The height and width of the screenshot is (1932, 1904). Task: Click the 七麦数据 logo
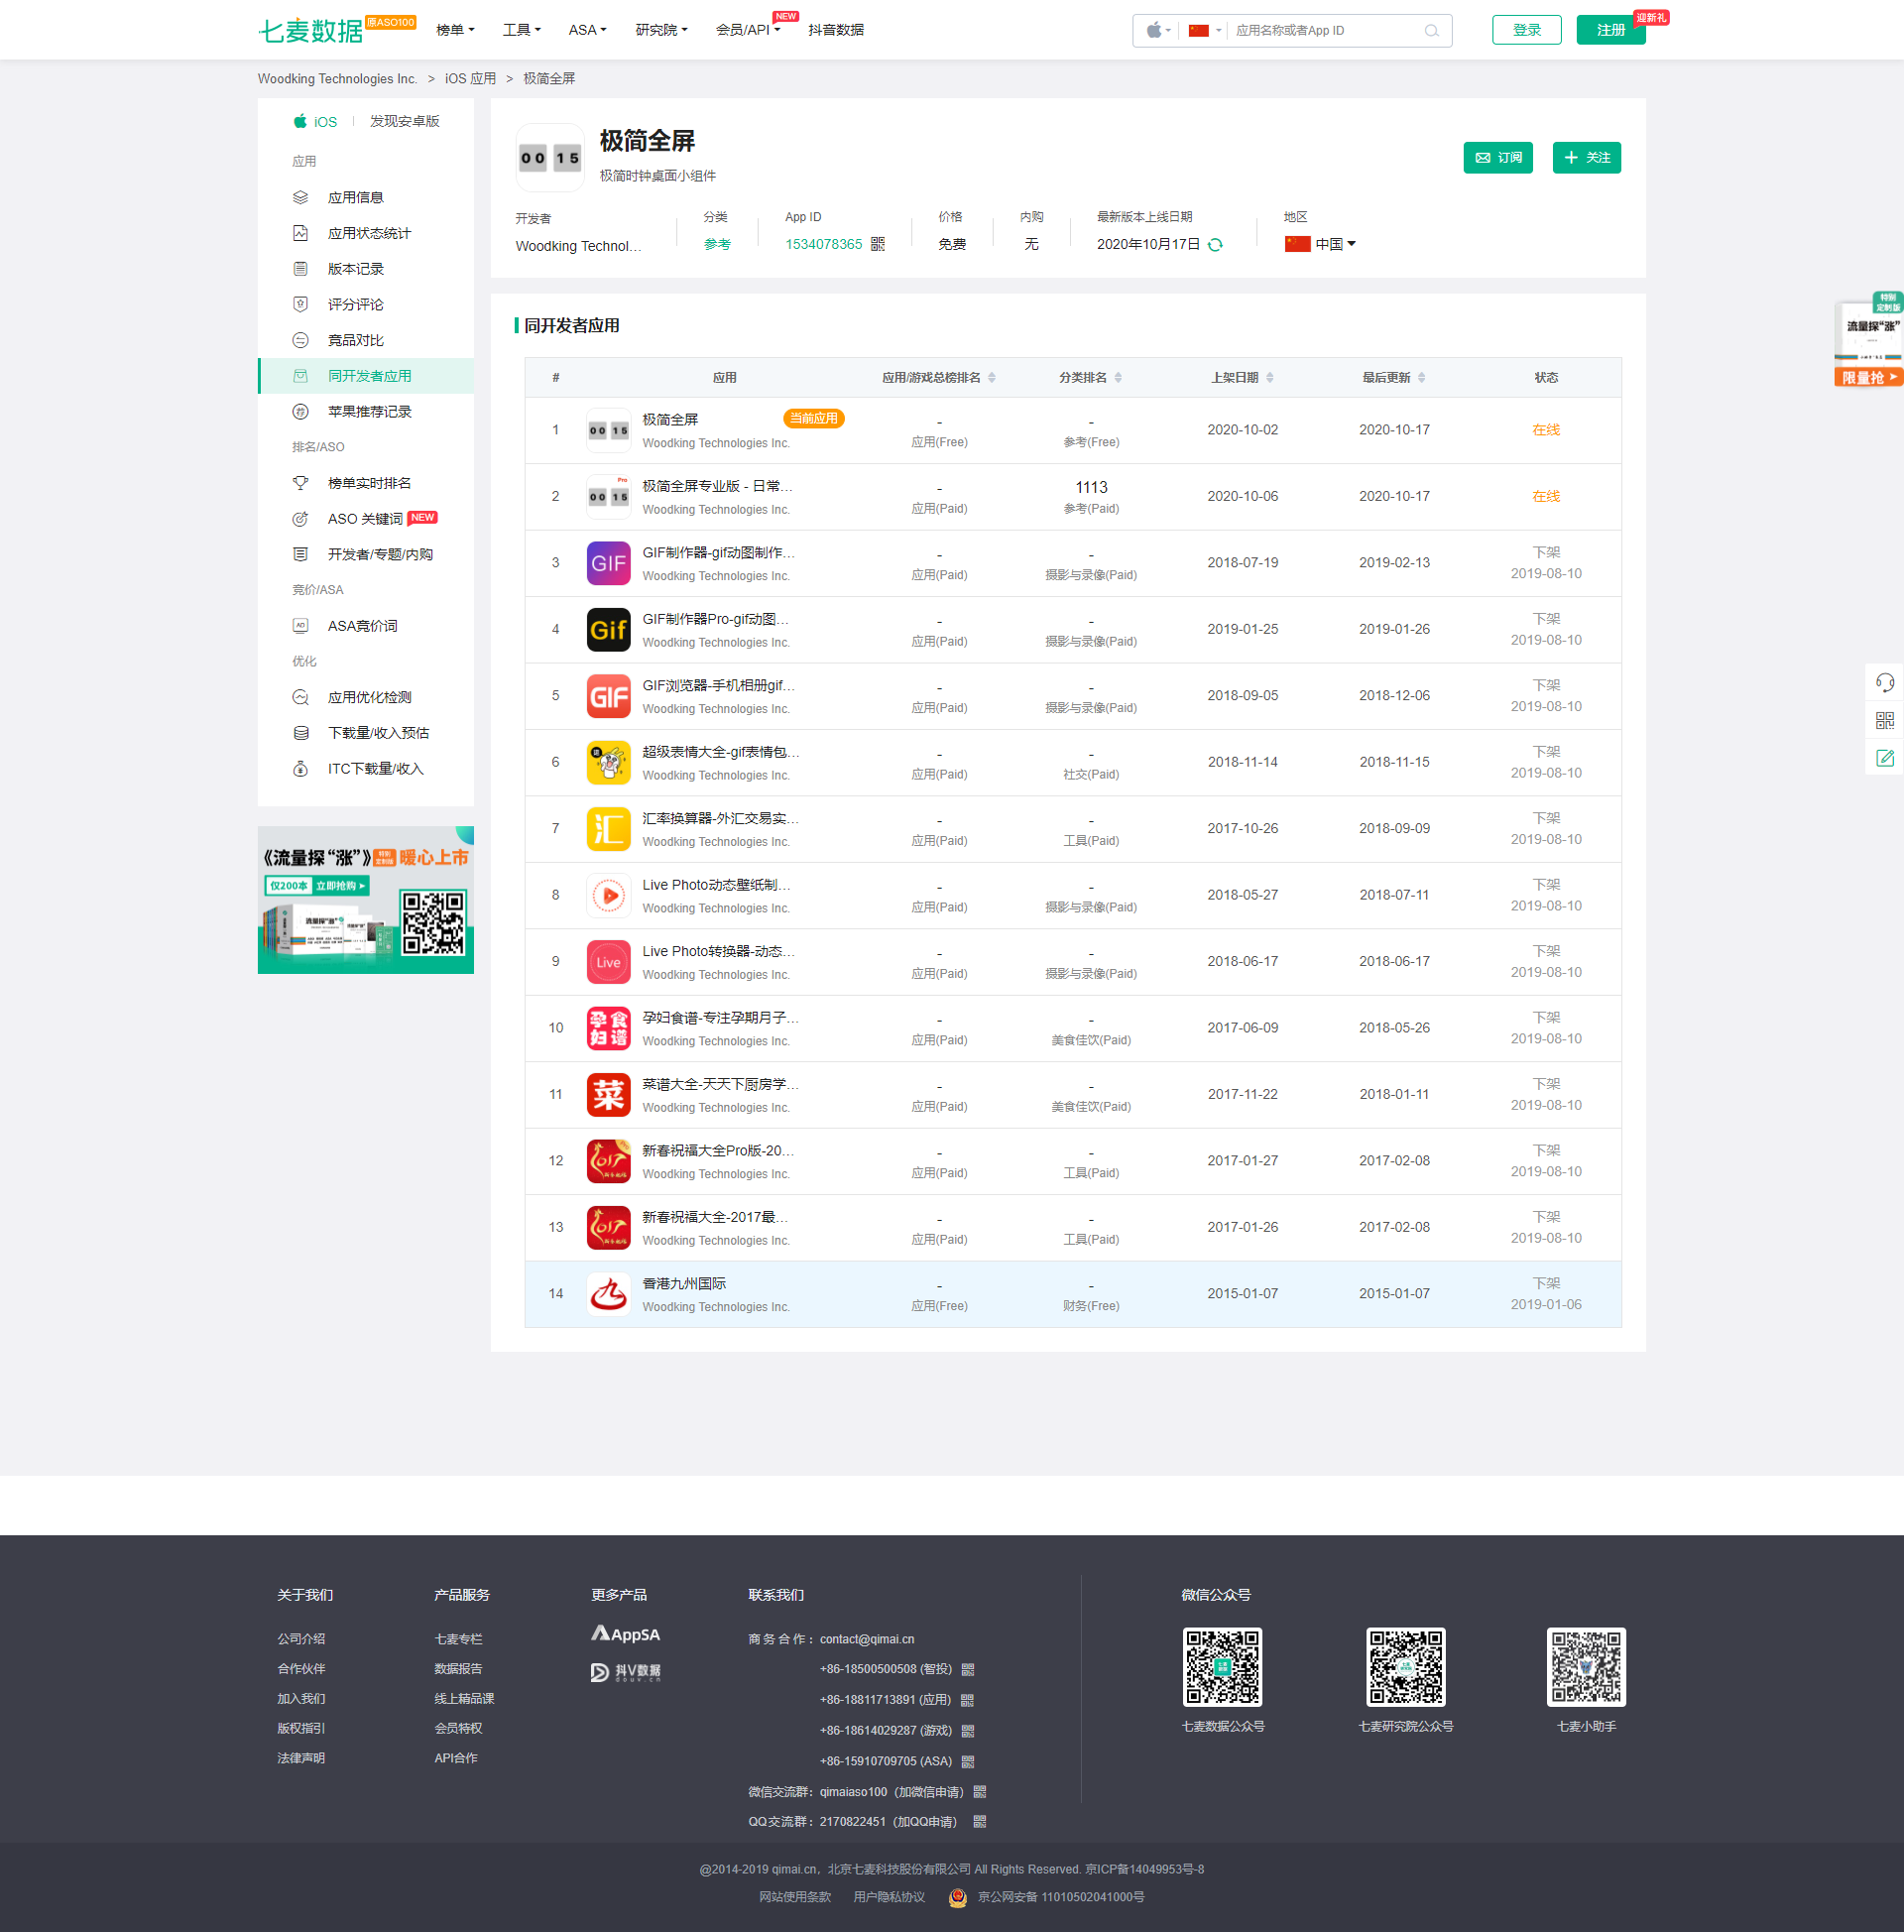point(311,30)
